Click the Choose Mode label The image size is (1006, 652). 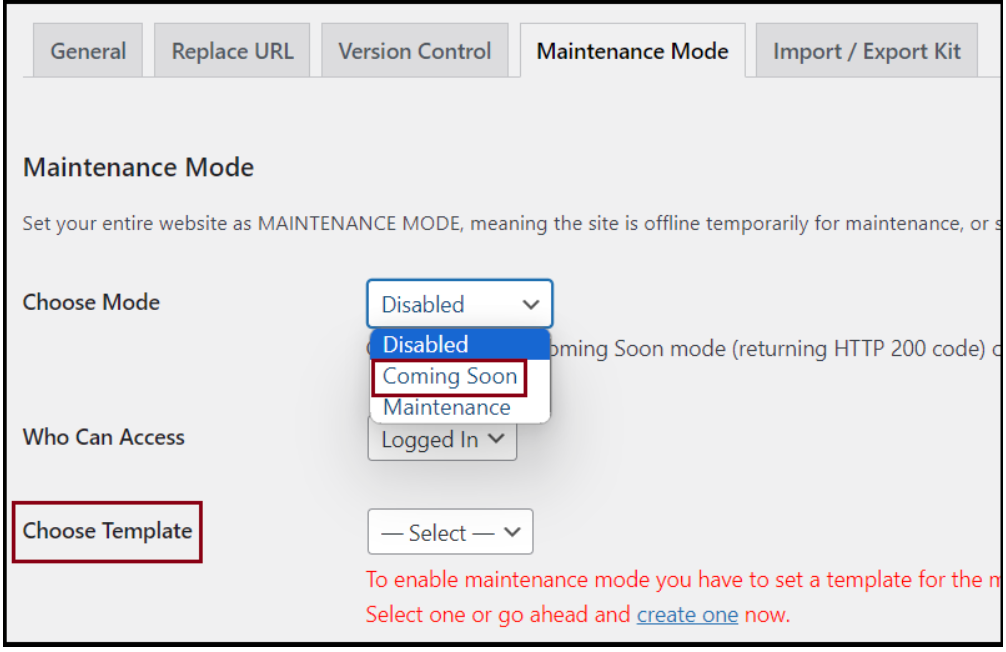[91, 302]
